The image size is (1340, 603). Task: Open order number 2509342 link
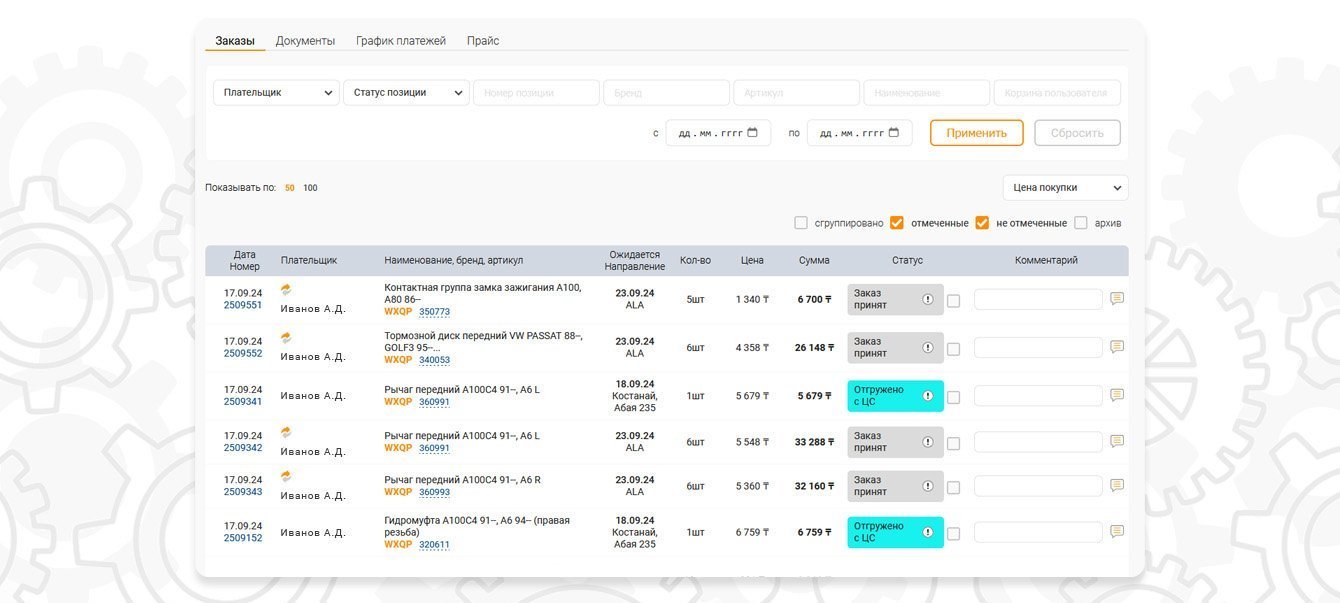click(243, 448)
